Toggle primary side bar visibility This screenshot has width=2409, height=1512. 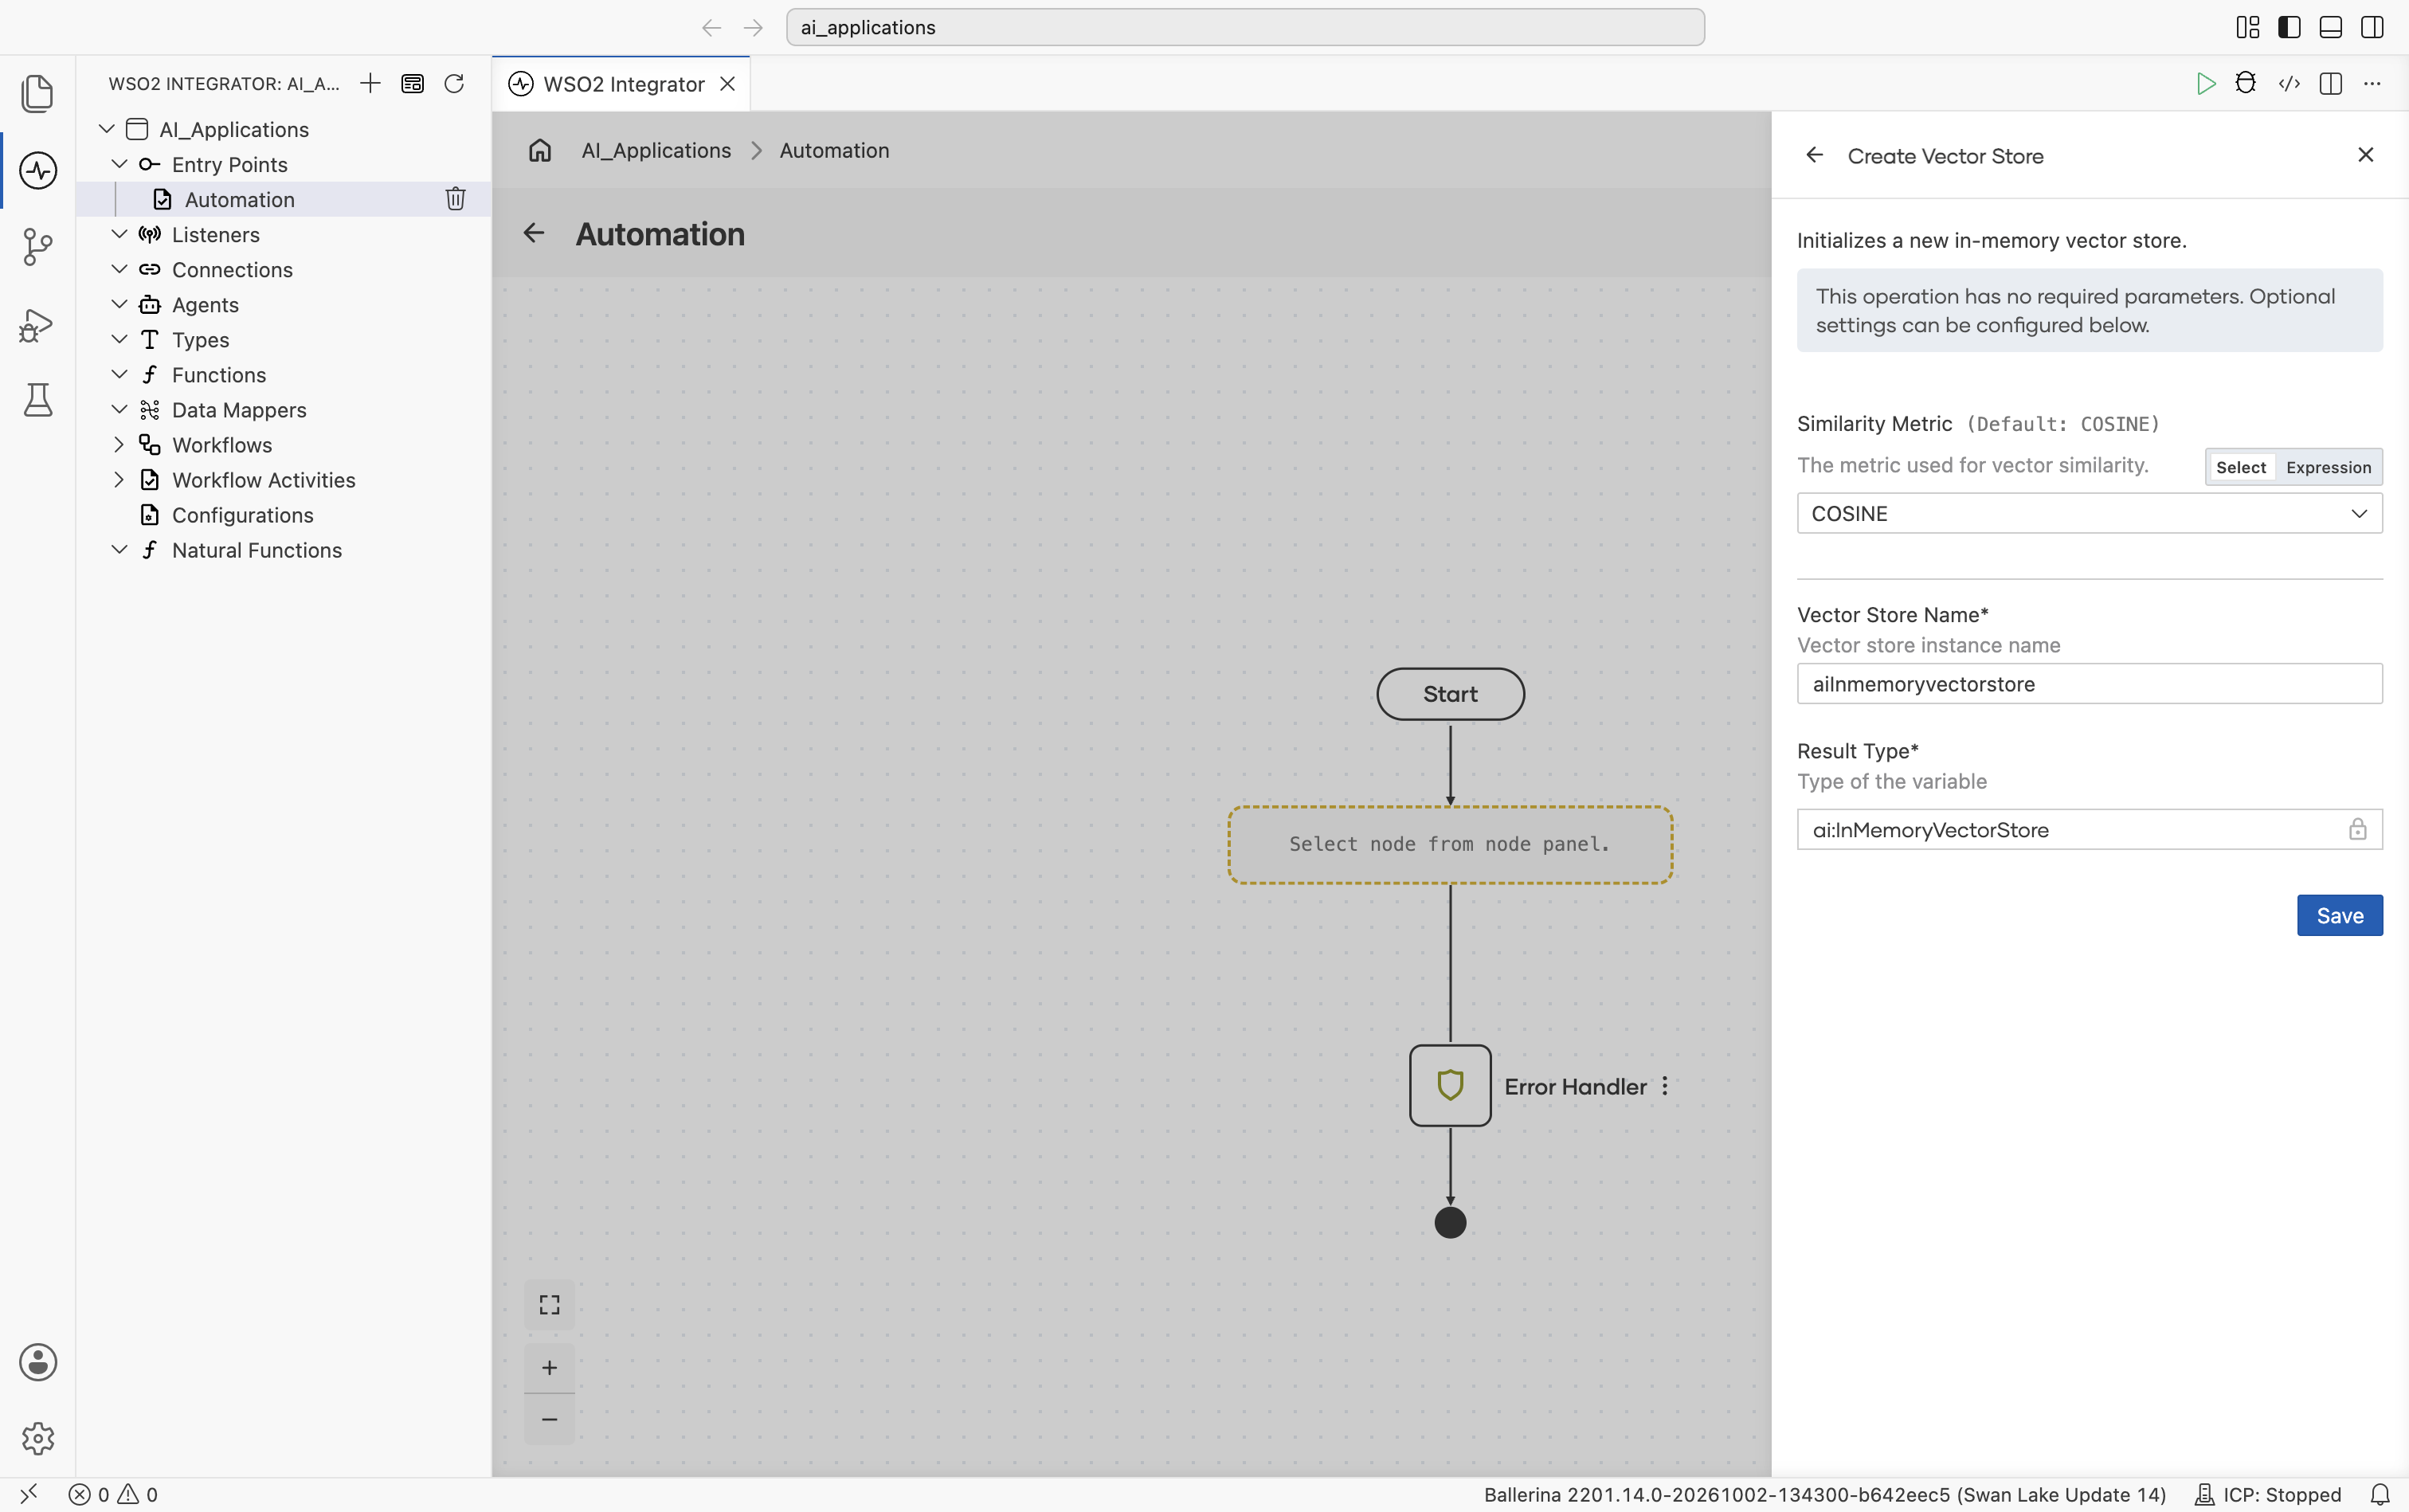point(2289,27)
